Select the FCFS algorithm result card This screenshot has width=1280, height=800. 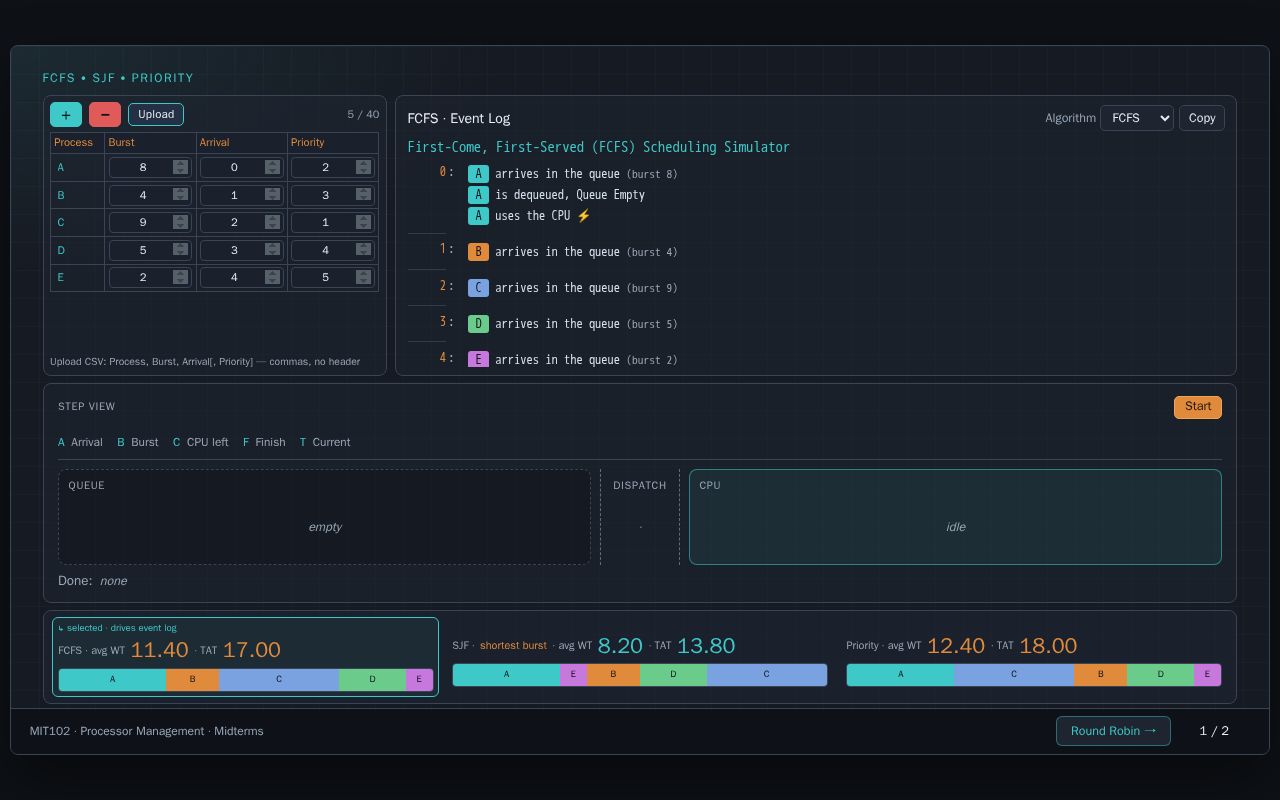[245, 657]
